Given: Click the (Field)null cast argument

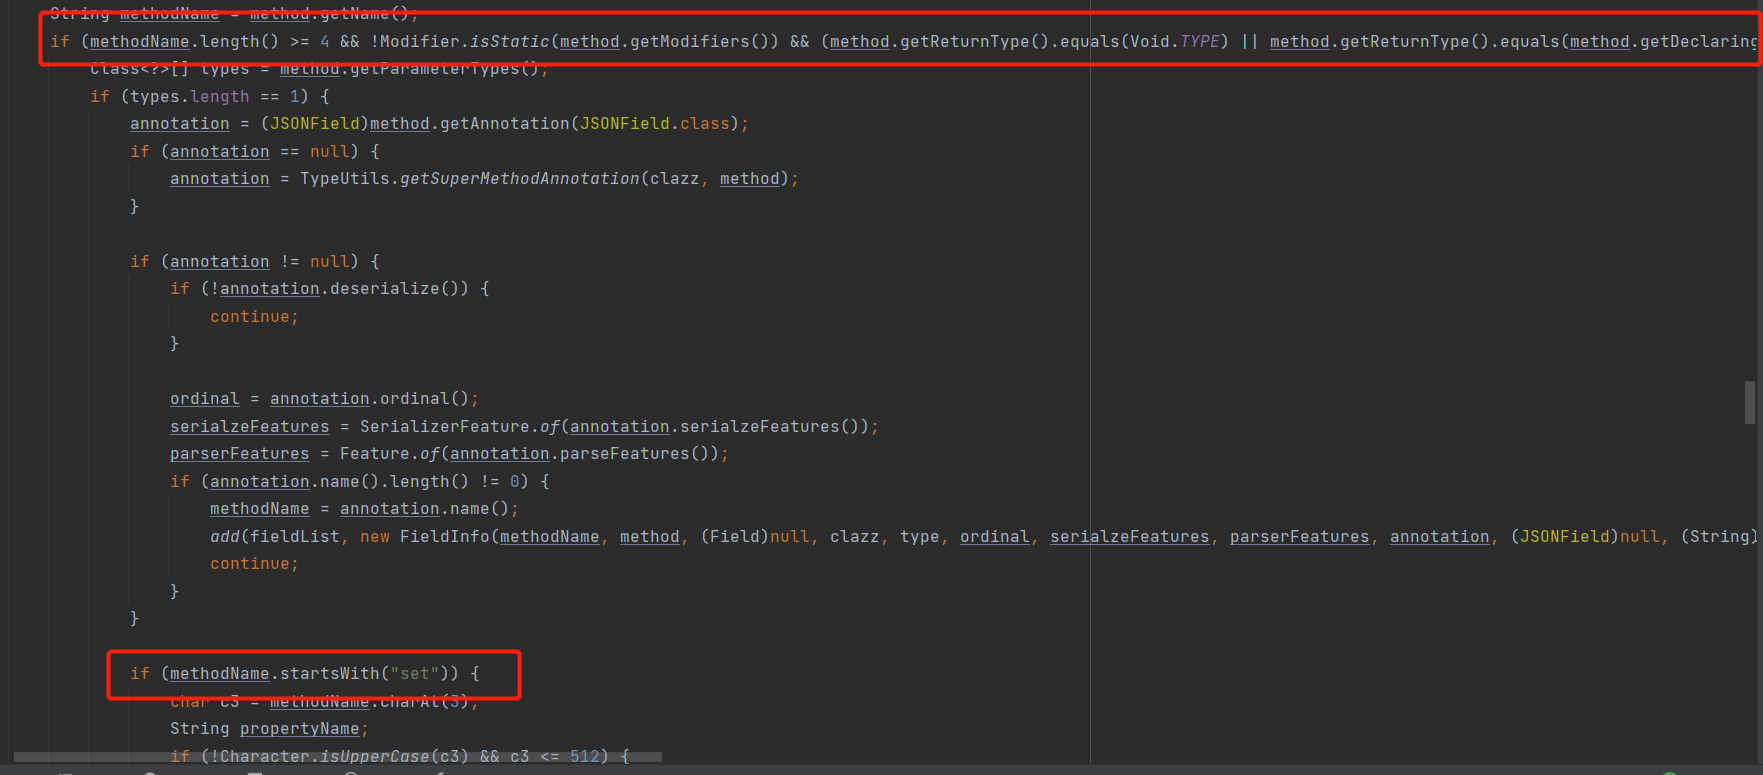Looking at the screenshot, I should click(754, 536).
